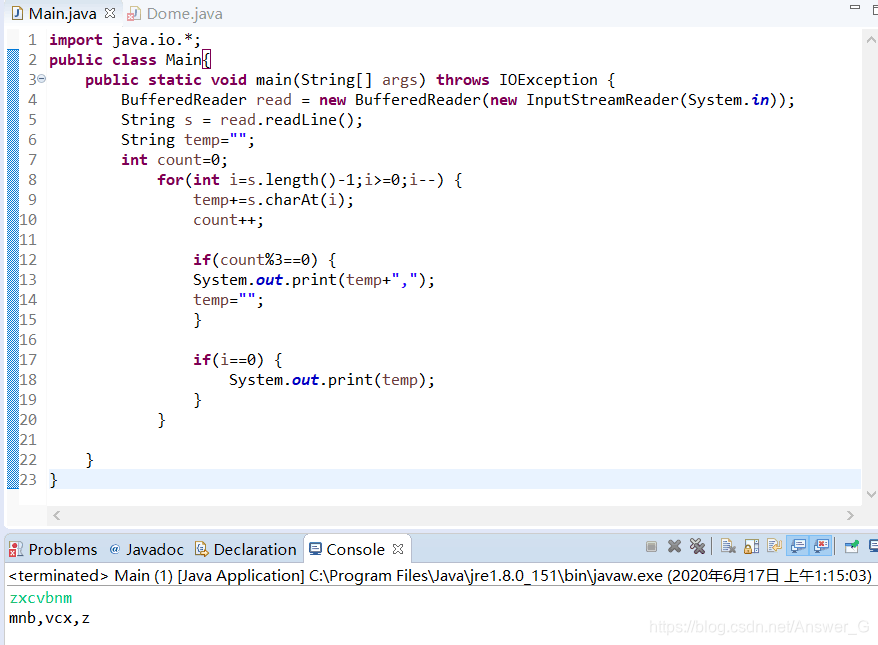Toggle show console on standard error

821,546
